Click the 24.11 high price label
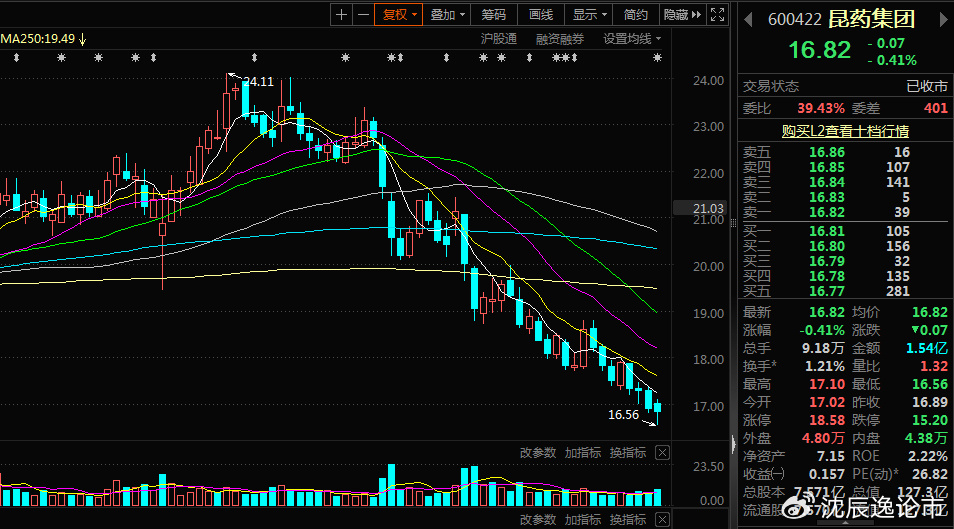The width and height of the screenshot is (954, 529). [x=259, y=82]
